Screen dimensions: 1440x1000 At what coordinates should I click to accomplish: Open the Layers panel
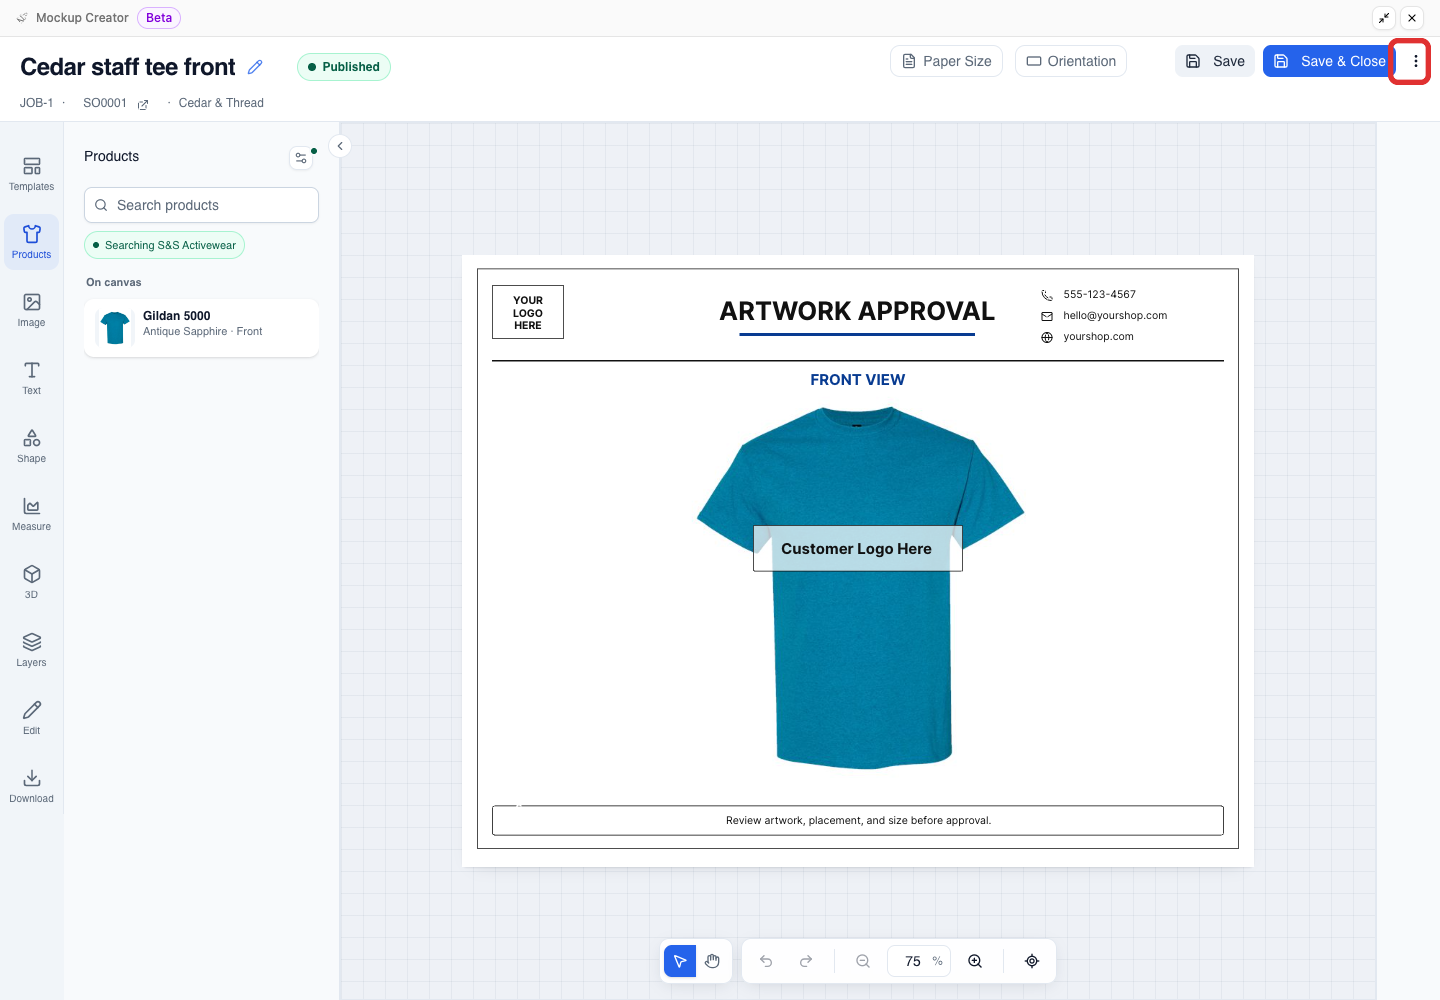pos(32,650)
